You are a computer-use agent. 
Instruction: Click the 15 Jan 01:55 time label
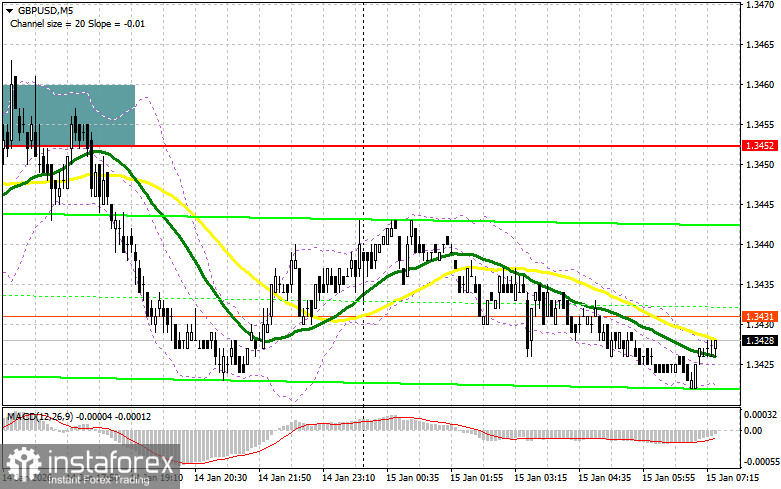[x=477, y=478]
